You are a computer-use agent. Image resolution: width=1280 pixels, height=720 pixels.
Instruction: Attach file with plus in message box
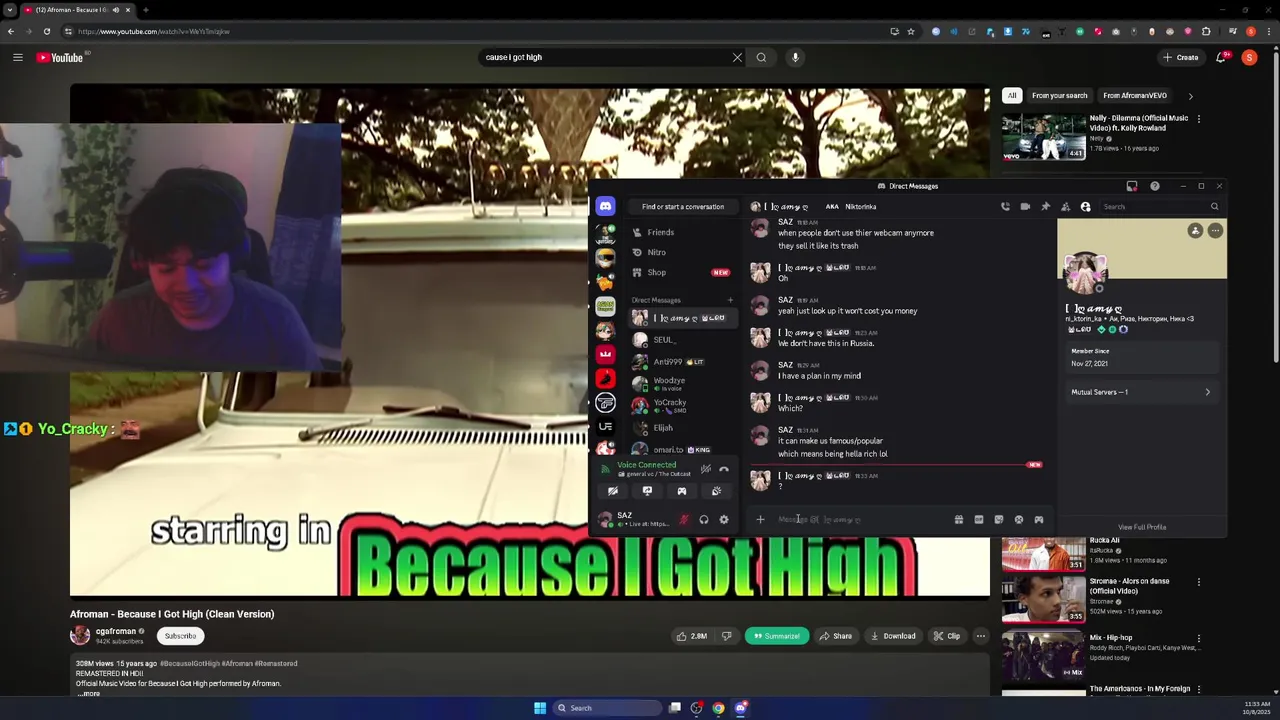tap(760, 520)
